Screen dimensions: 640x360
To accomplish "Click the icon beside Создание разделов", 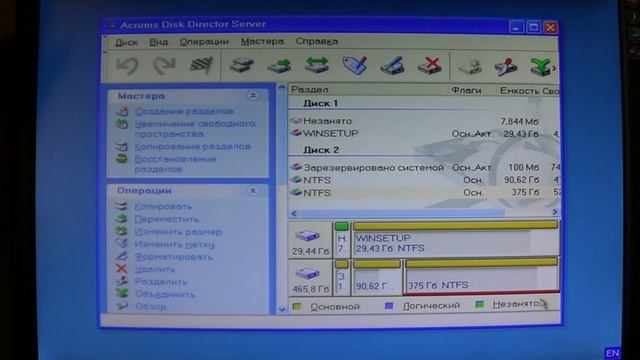I will click(122, 111).
